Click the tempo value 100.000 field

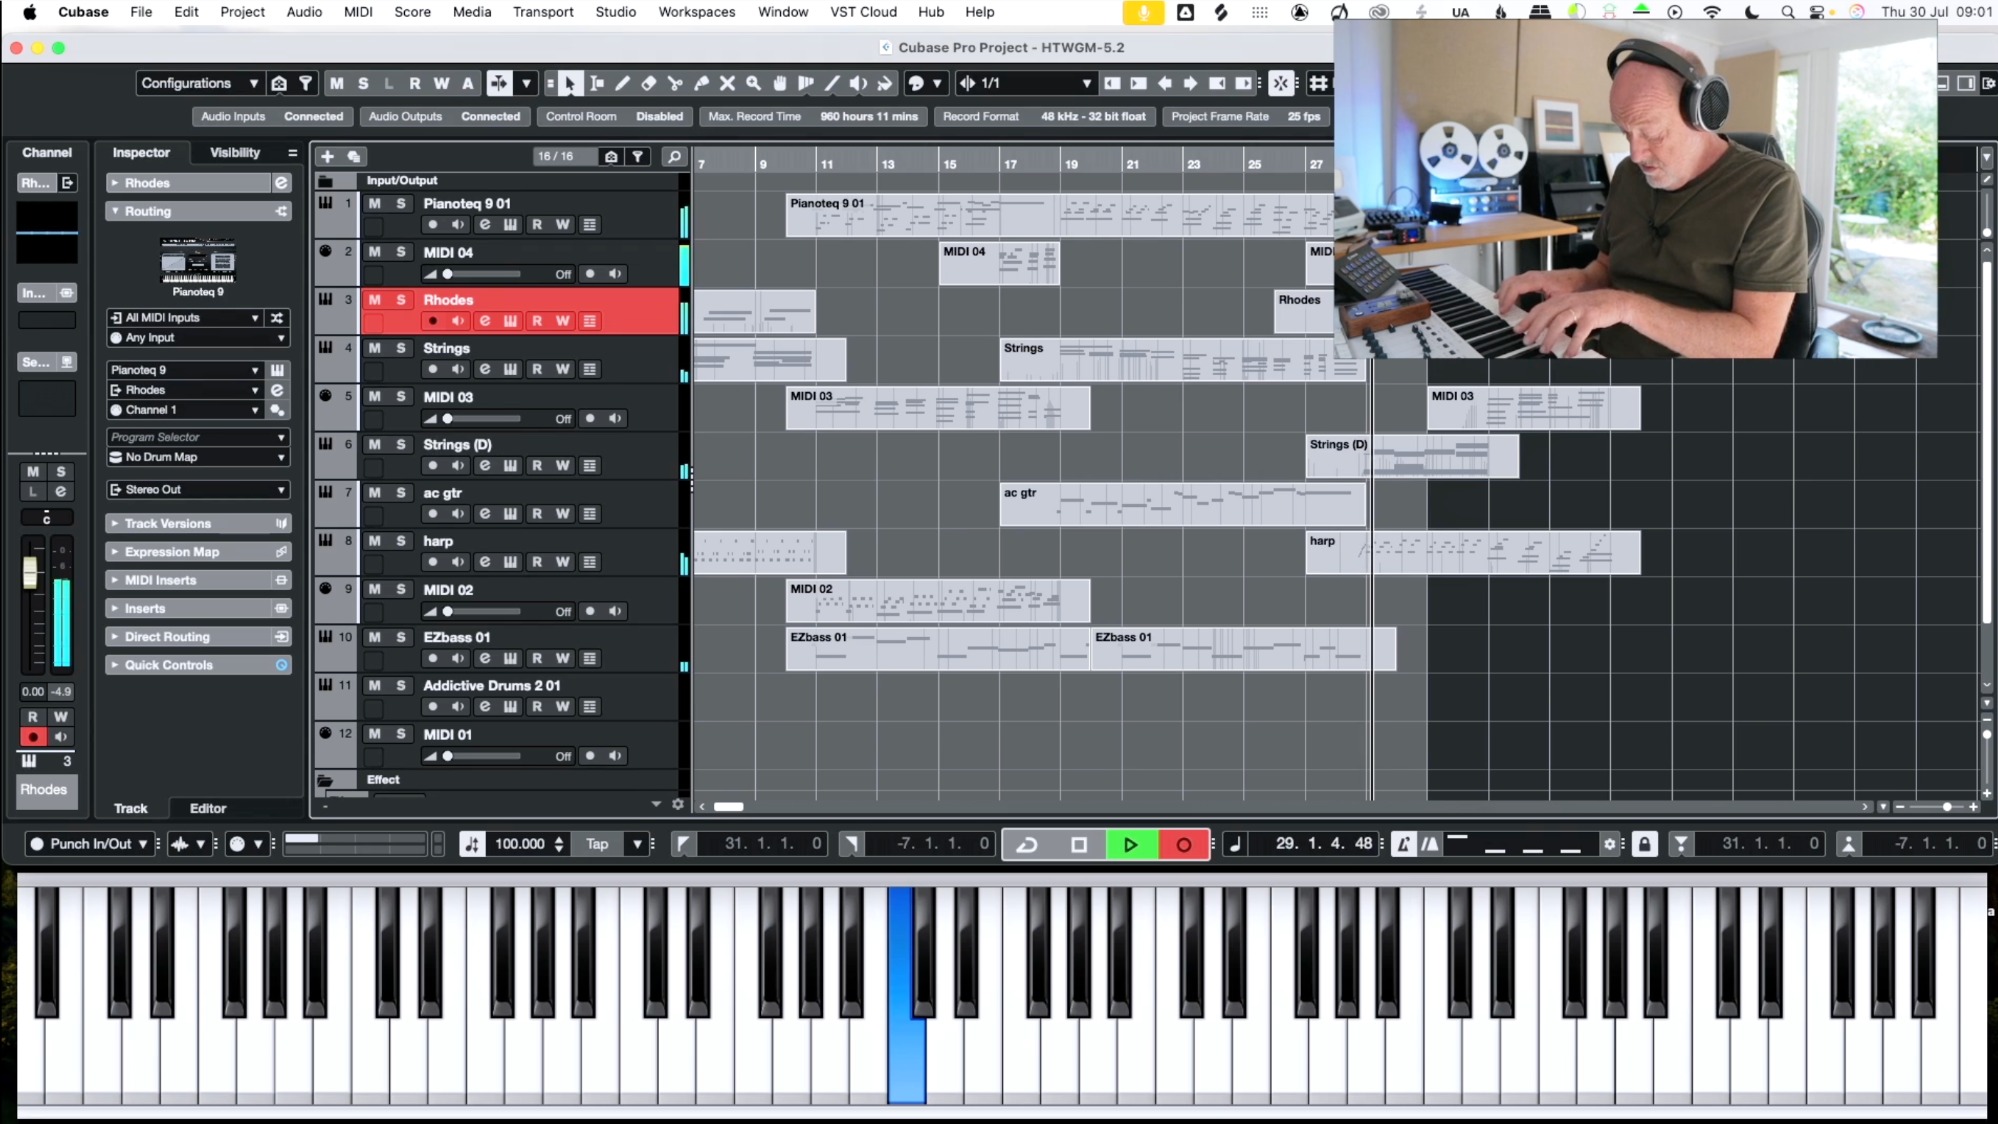pyautogui.click(x=520, y=845)
